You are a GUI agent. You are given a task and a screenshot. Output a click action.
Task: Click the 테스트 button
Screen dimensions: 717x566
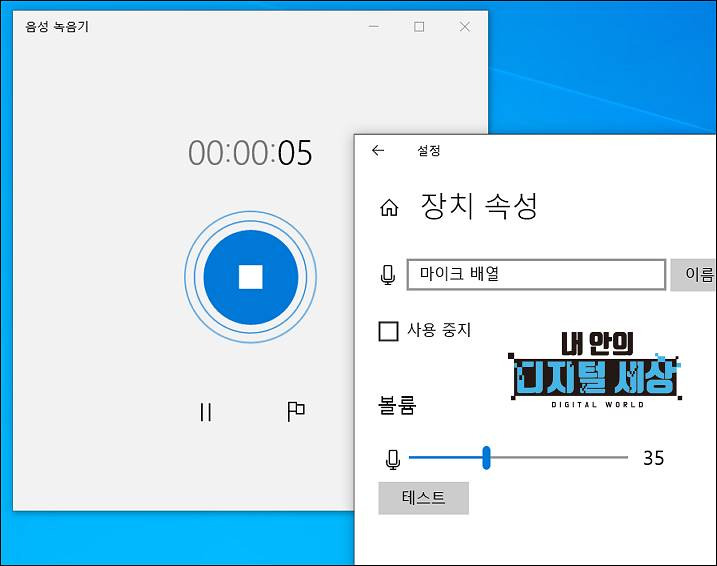click(423, 498)
